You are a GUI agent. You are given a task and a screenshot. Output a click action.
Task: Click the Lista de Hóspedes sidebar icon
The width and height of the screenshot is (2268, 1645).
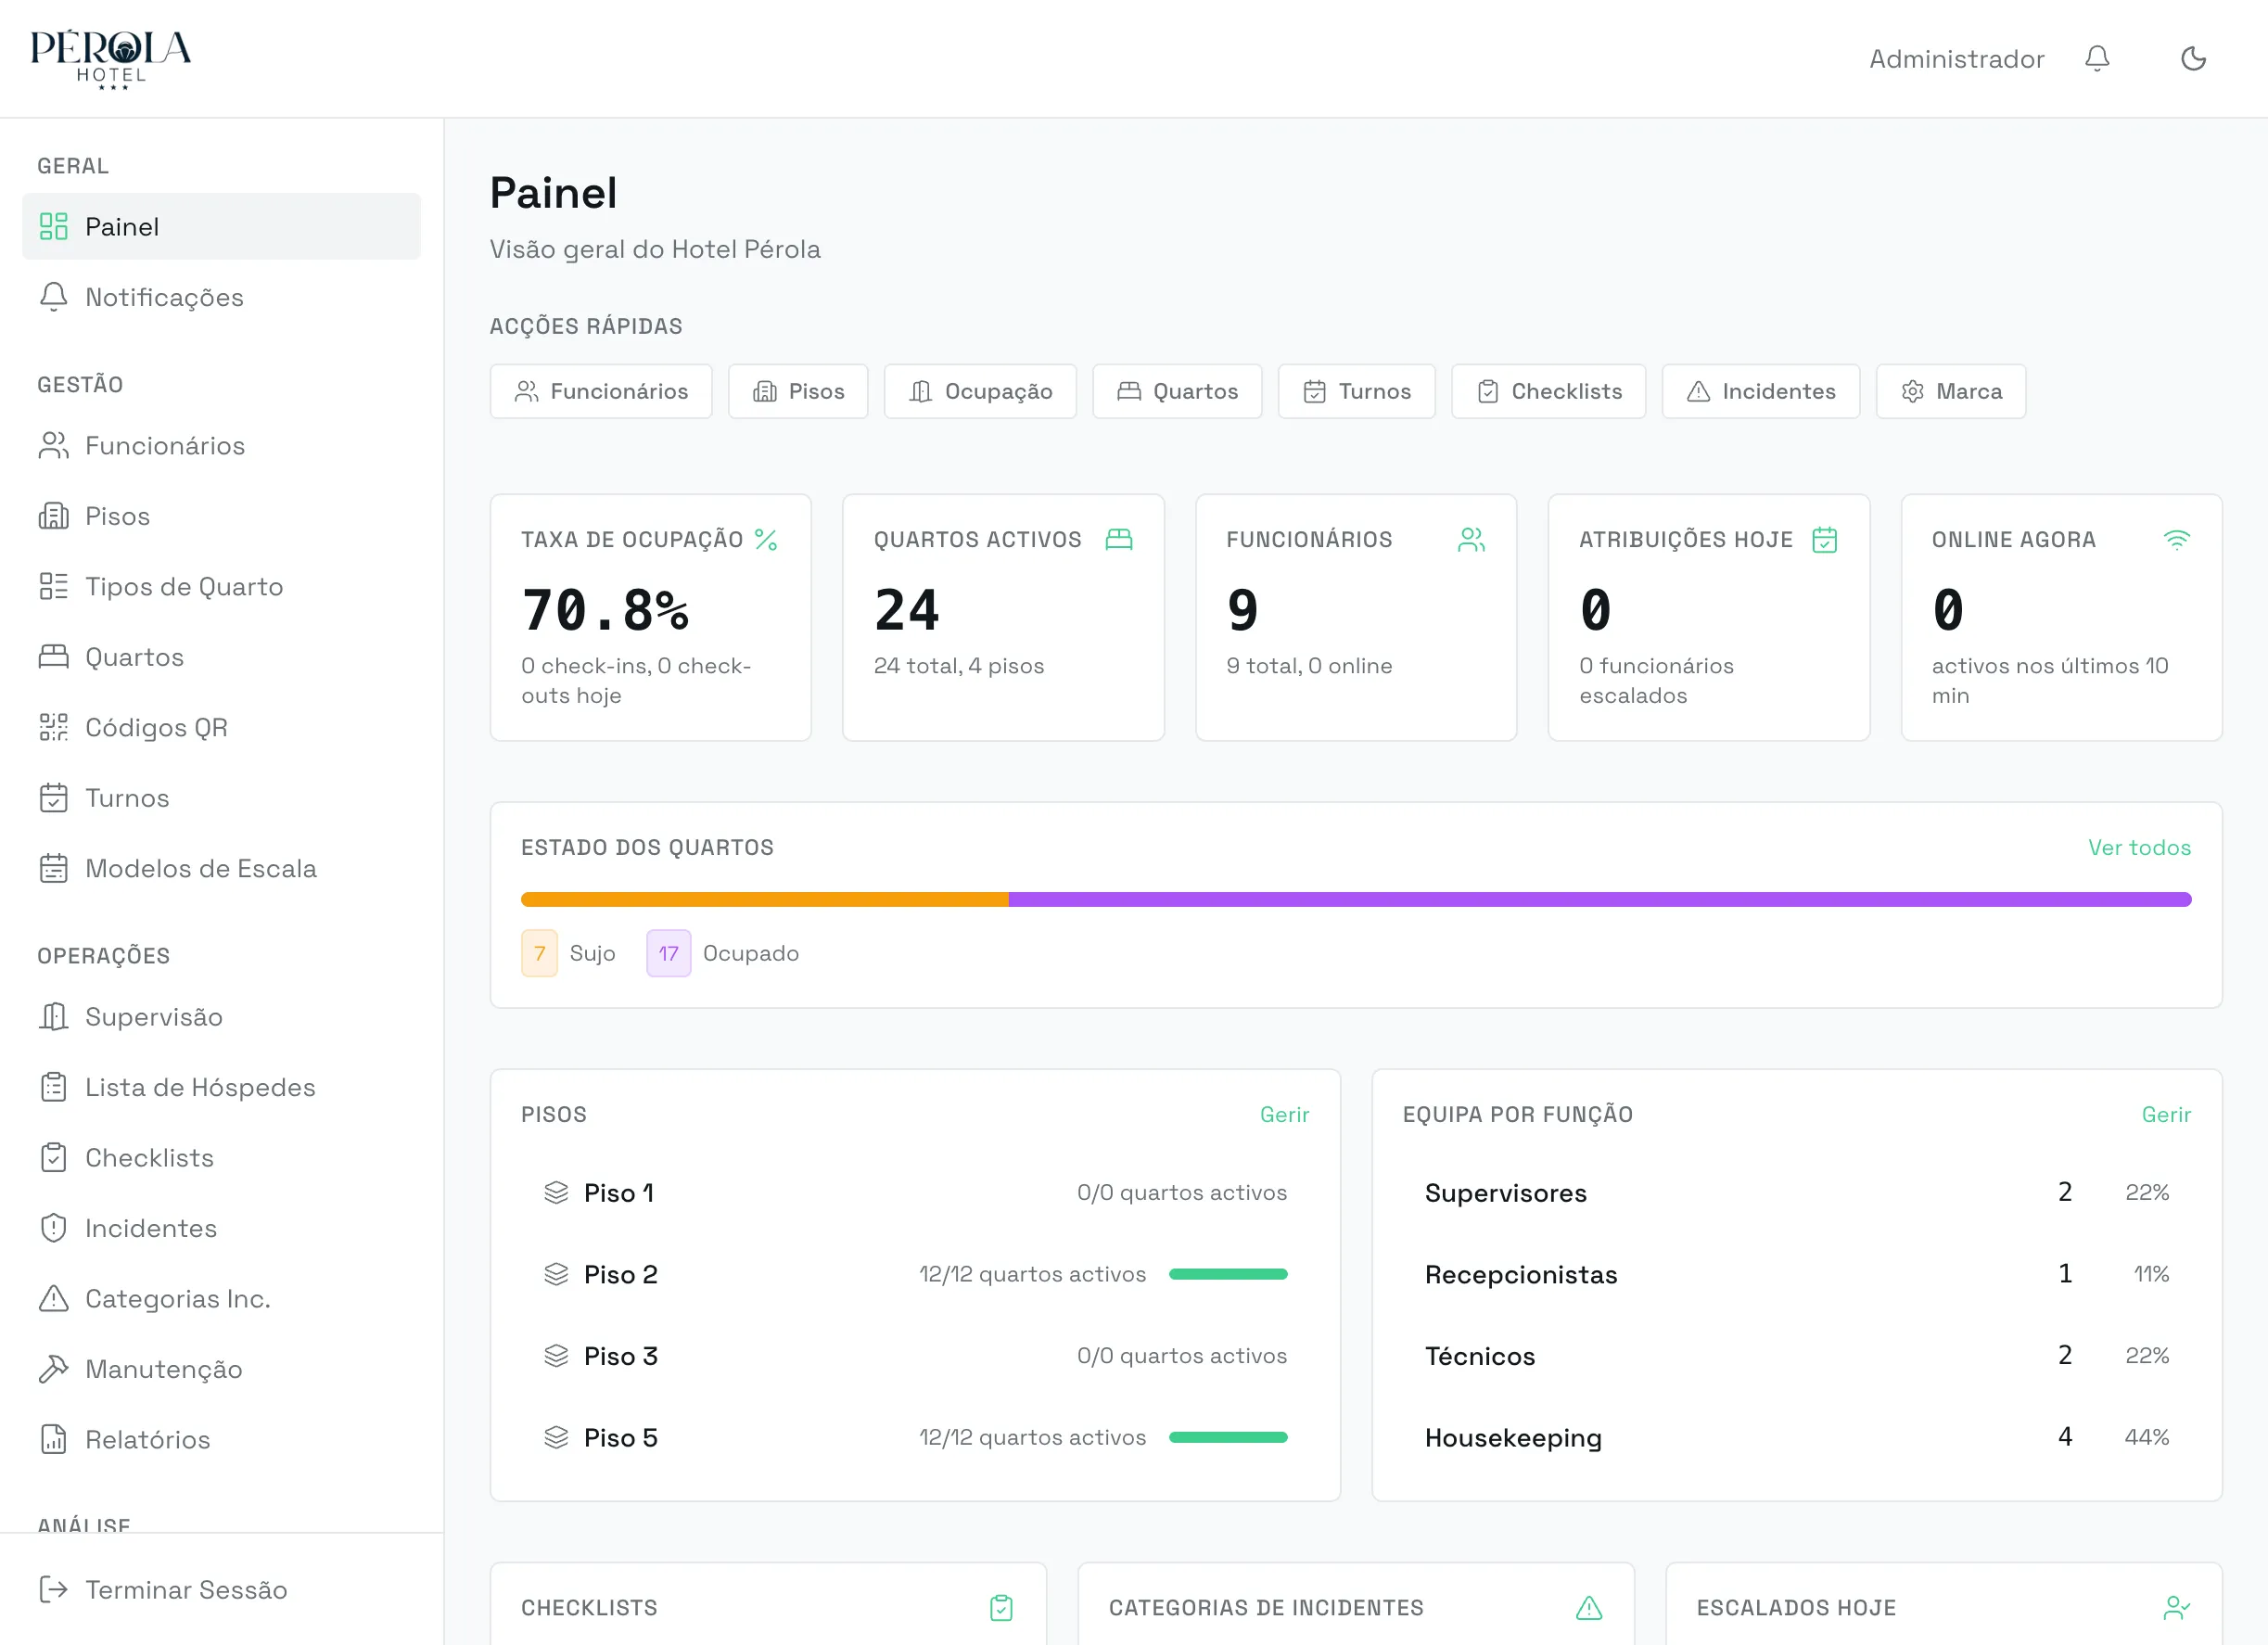click(53, 1087)
